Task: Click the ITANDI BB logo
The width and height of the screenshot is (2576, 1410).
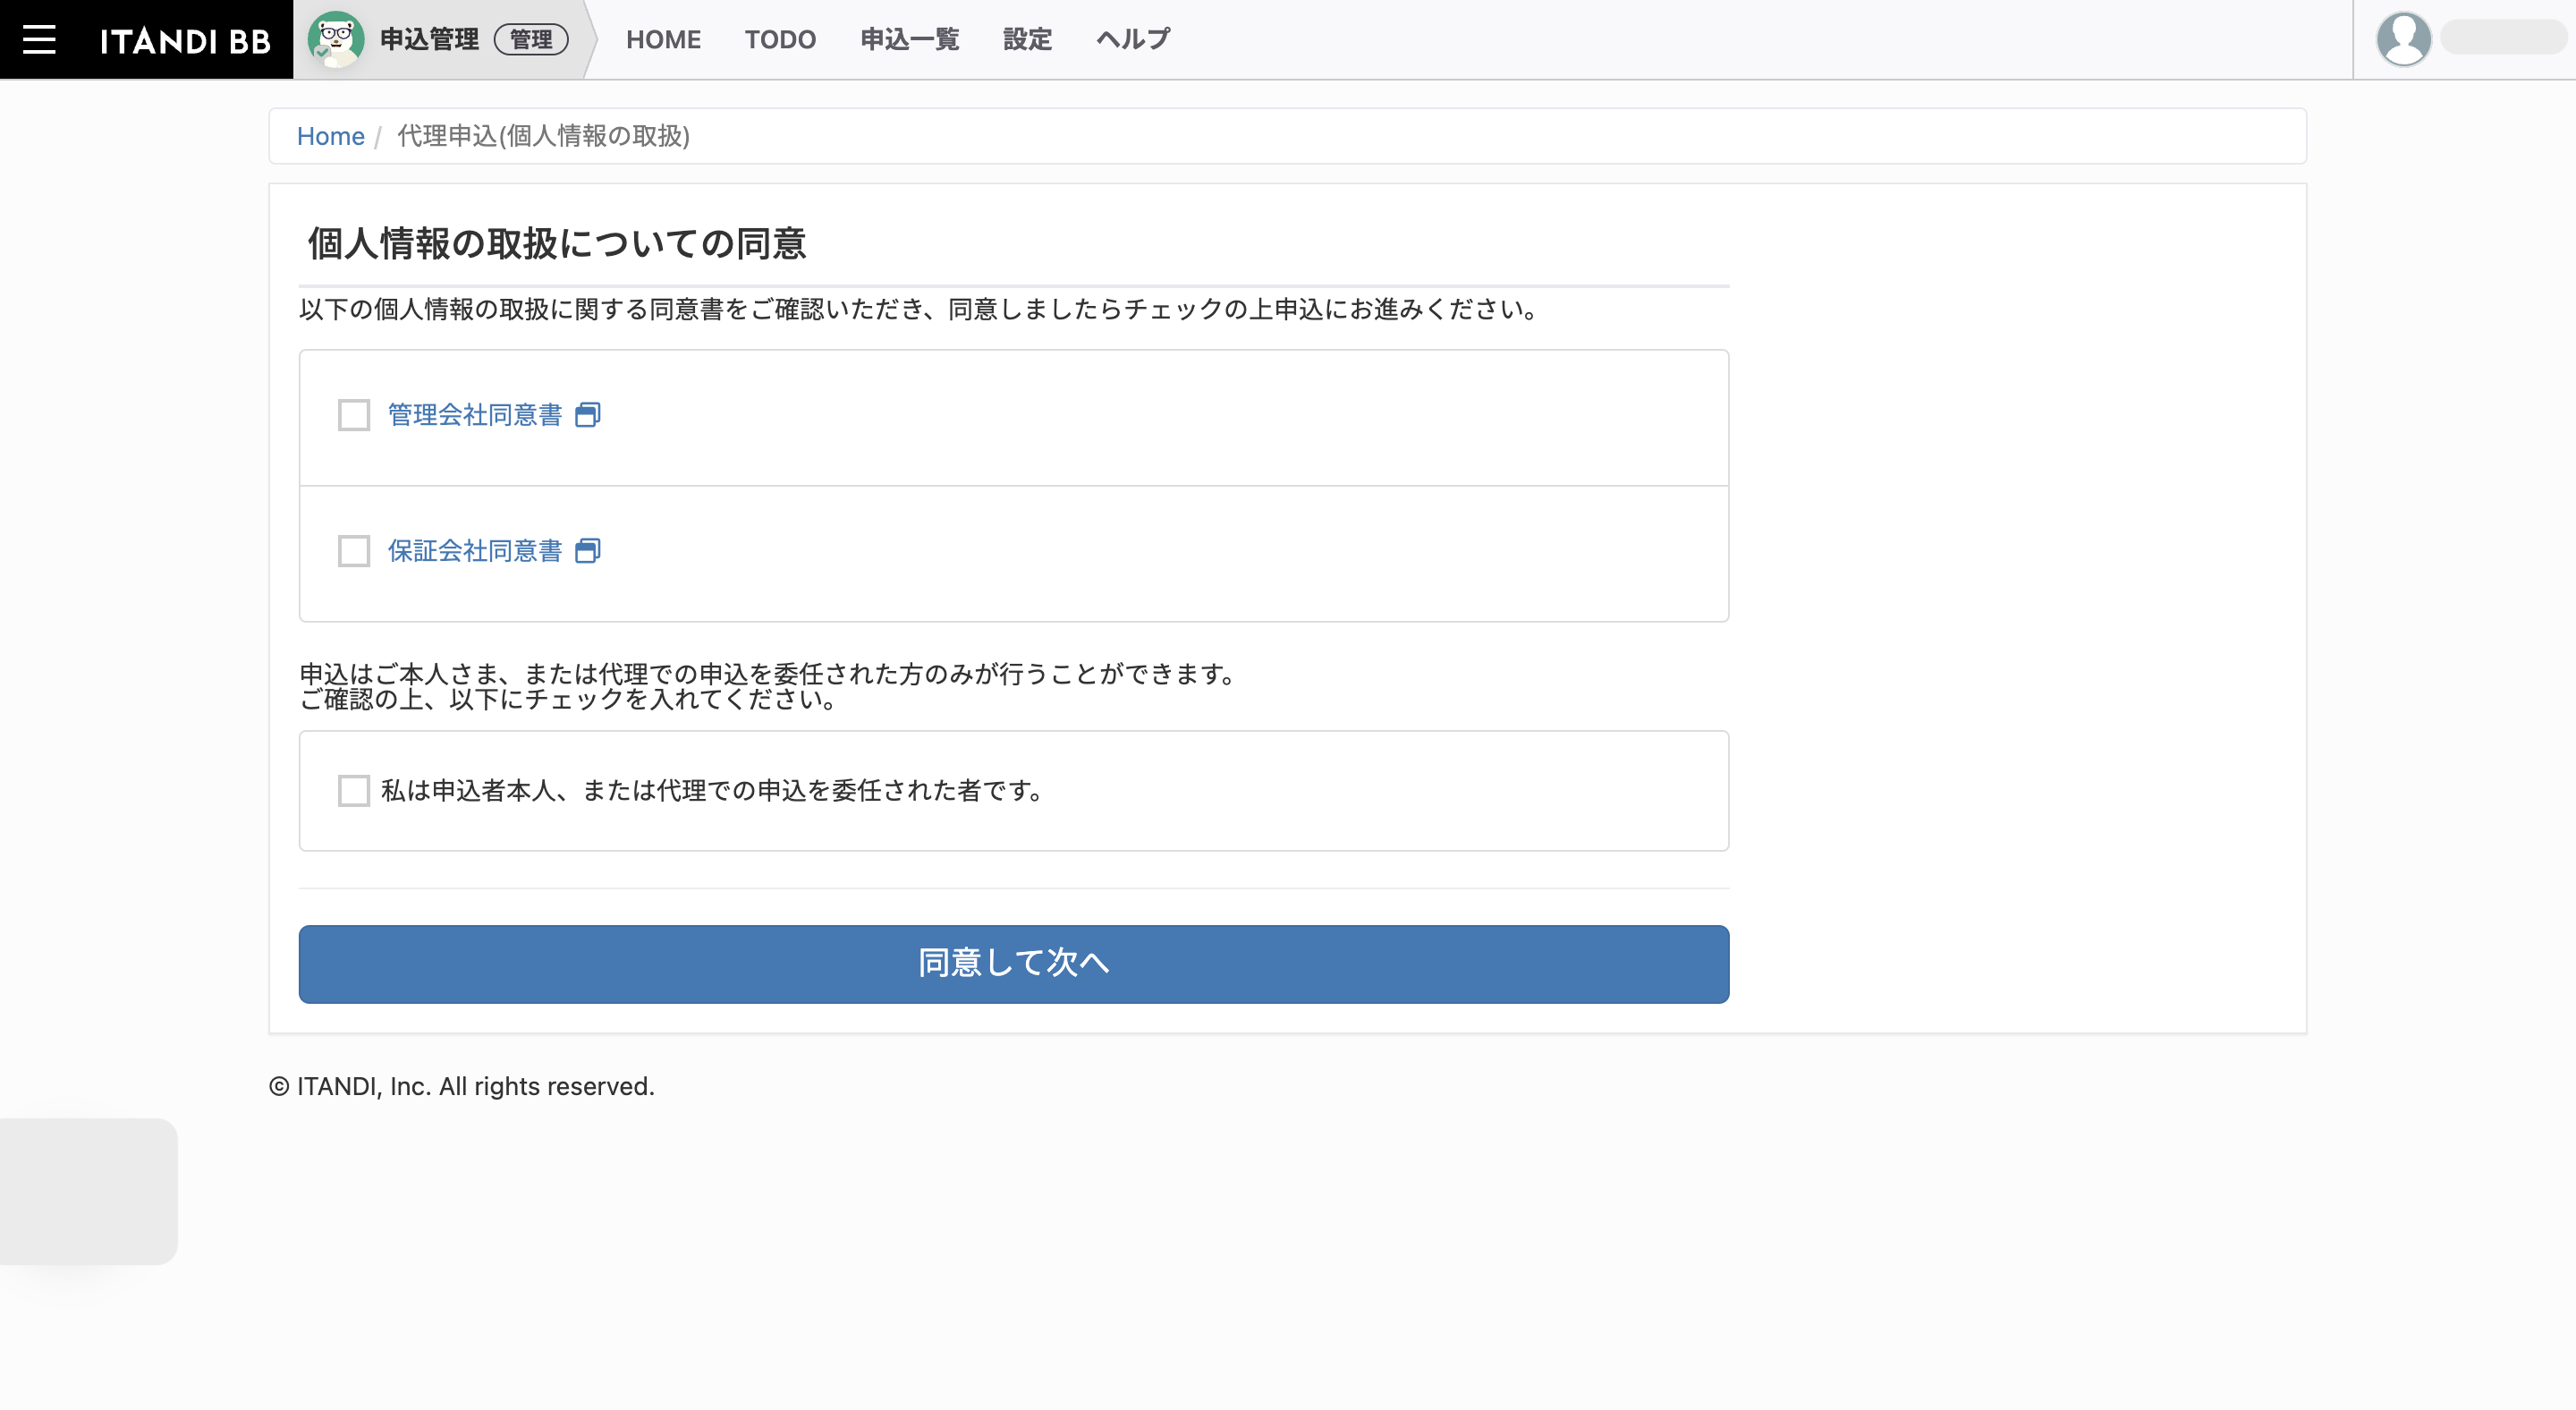Action: [x=185, y=40]
